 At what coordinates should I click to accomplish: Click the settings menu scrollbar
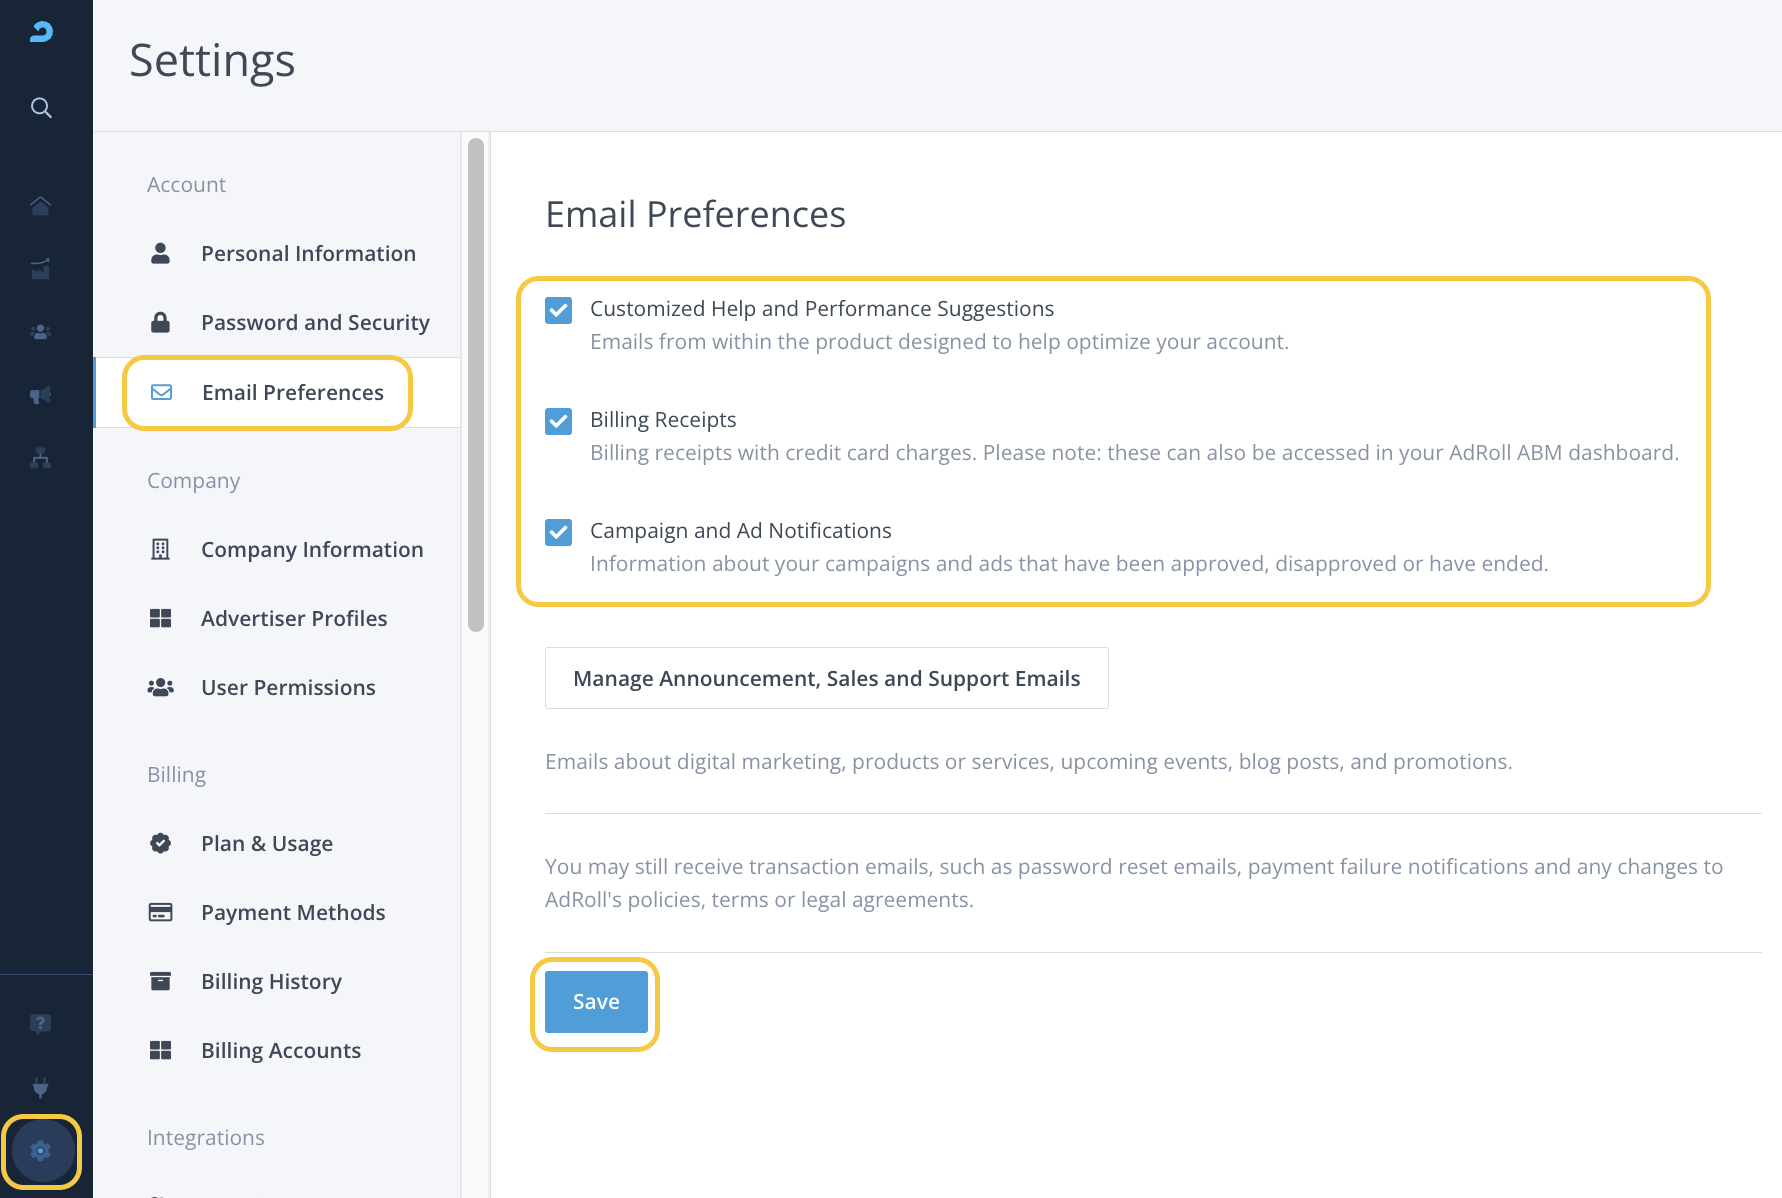point(476,385)
